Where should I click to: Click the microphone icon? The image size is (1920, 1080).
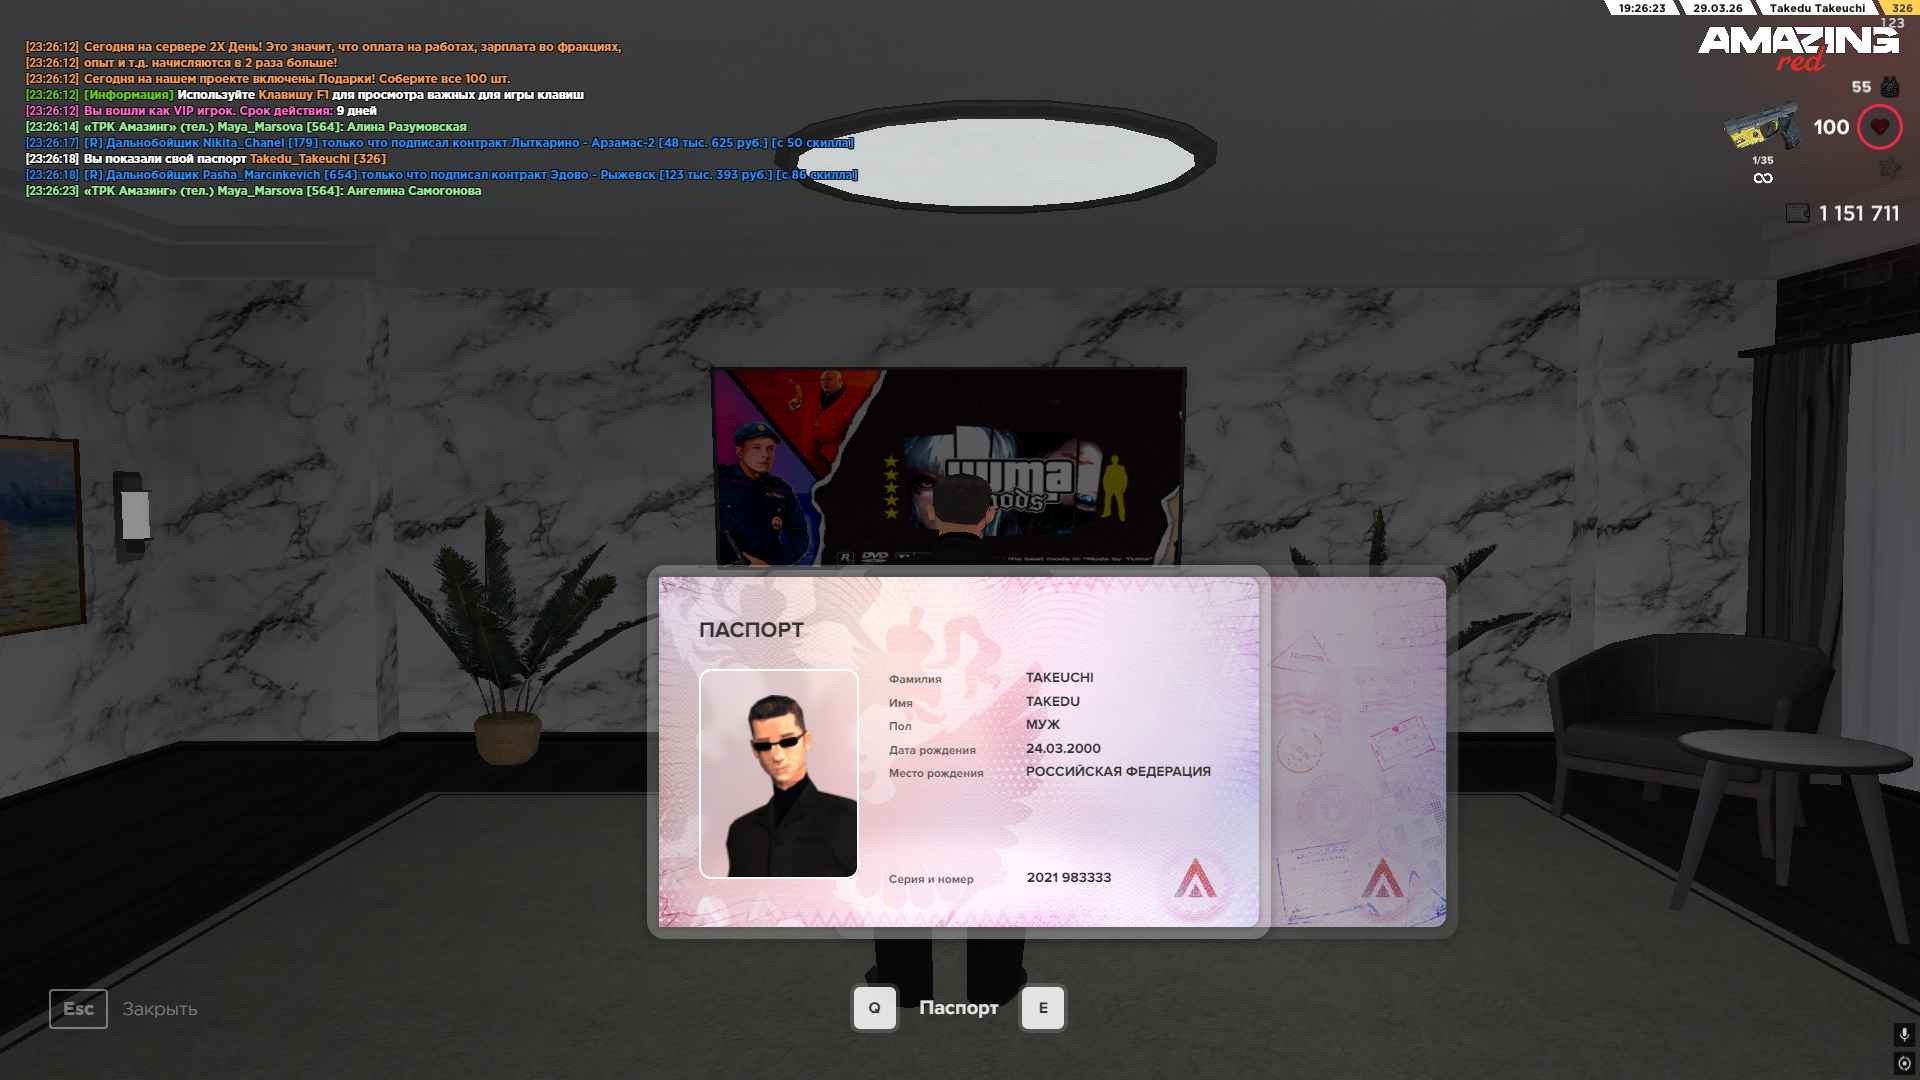1904,1034
